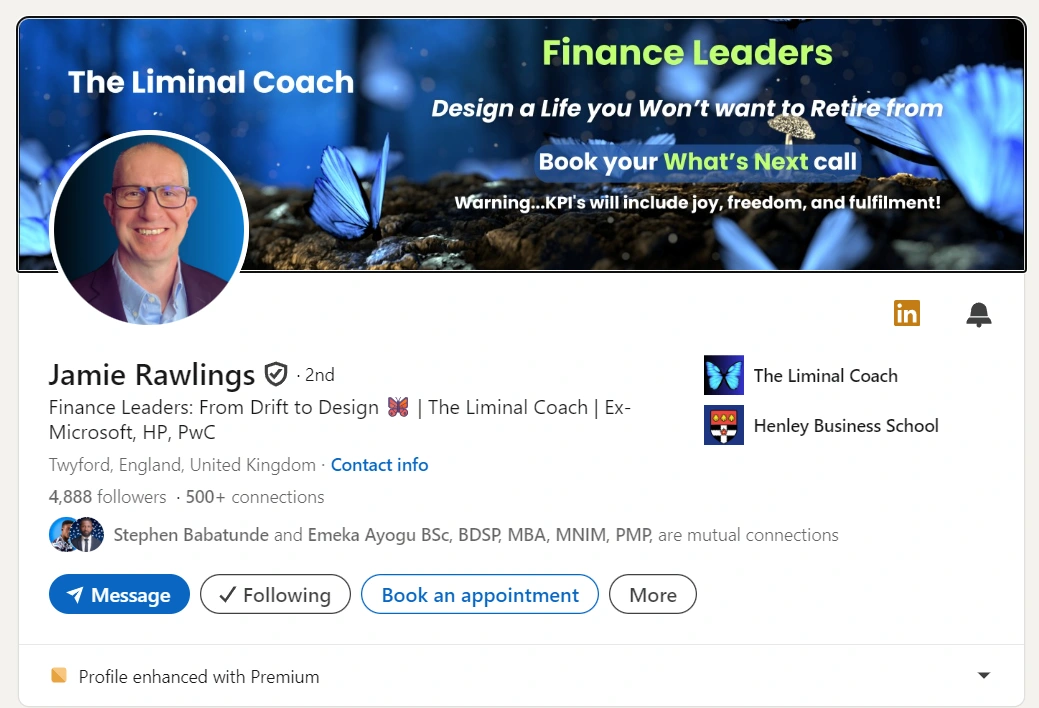Open The Liminal Coach company link

[x=825, y=376]
